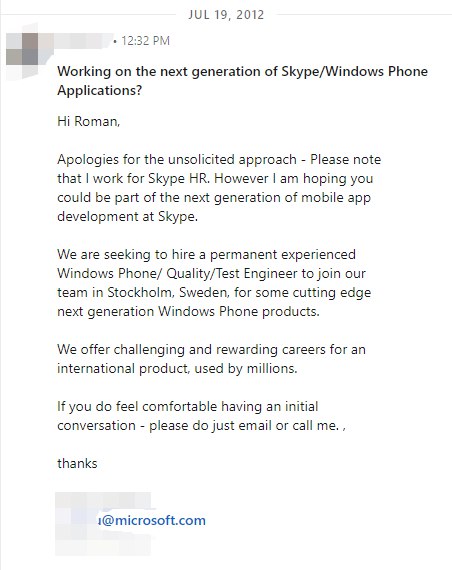Viewport: 452px width, 570px height.
Task: Click the JUL 19, 2012 date separator
Action: click(226, 15)
